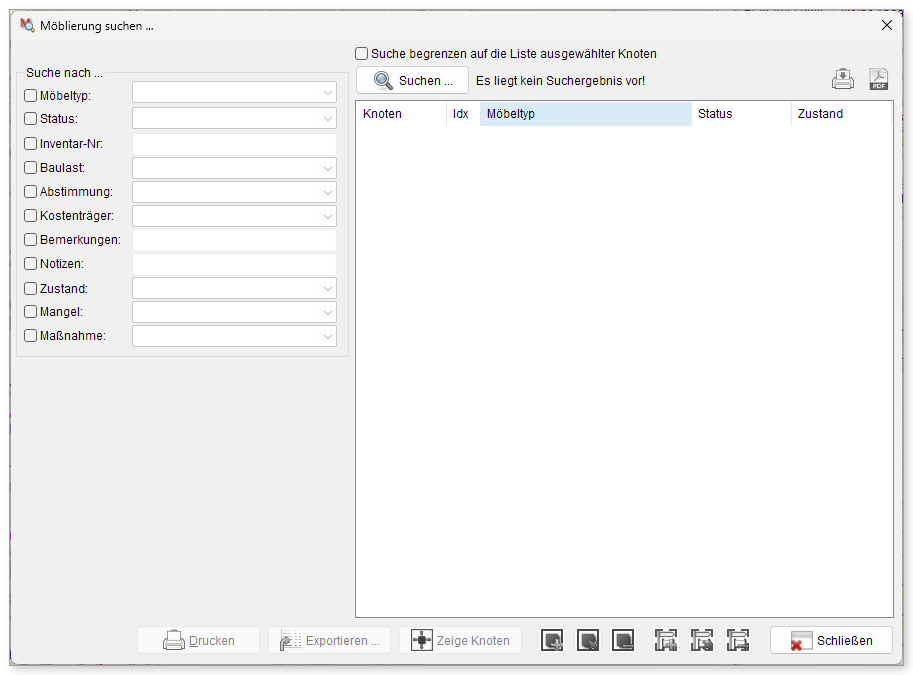Click the signpost icon with minus sign
The height and width of the screenshot is (675, 913).
738,640
